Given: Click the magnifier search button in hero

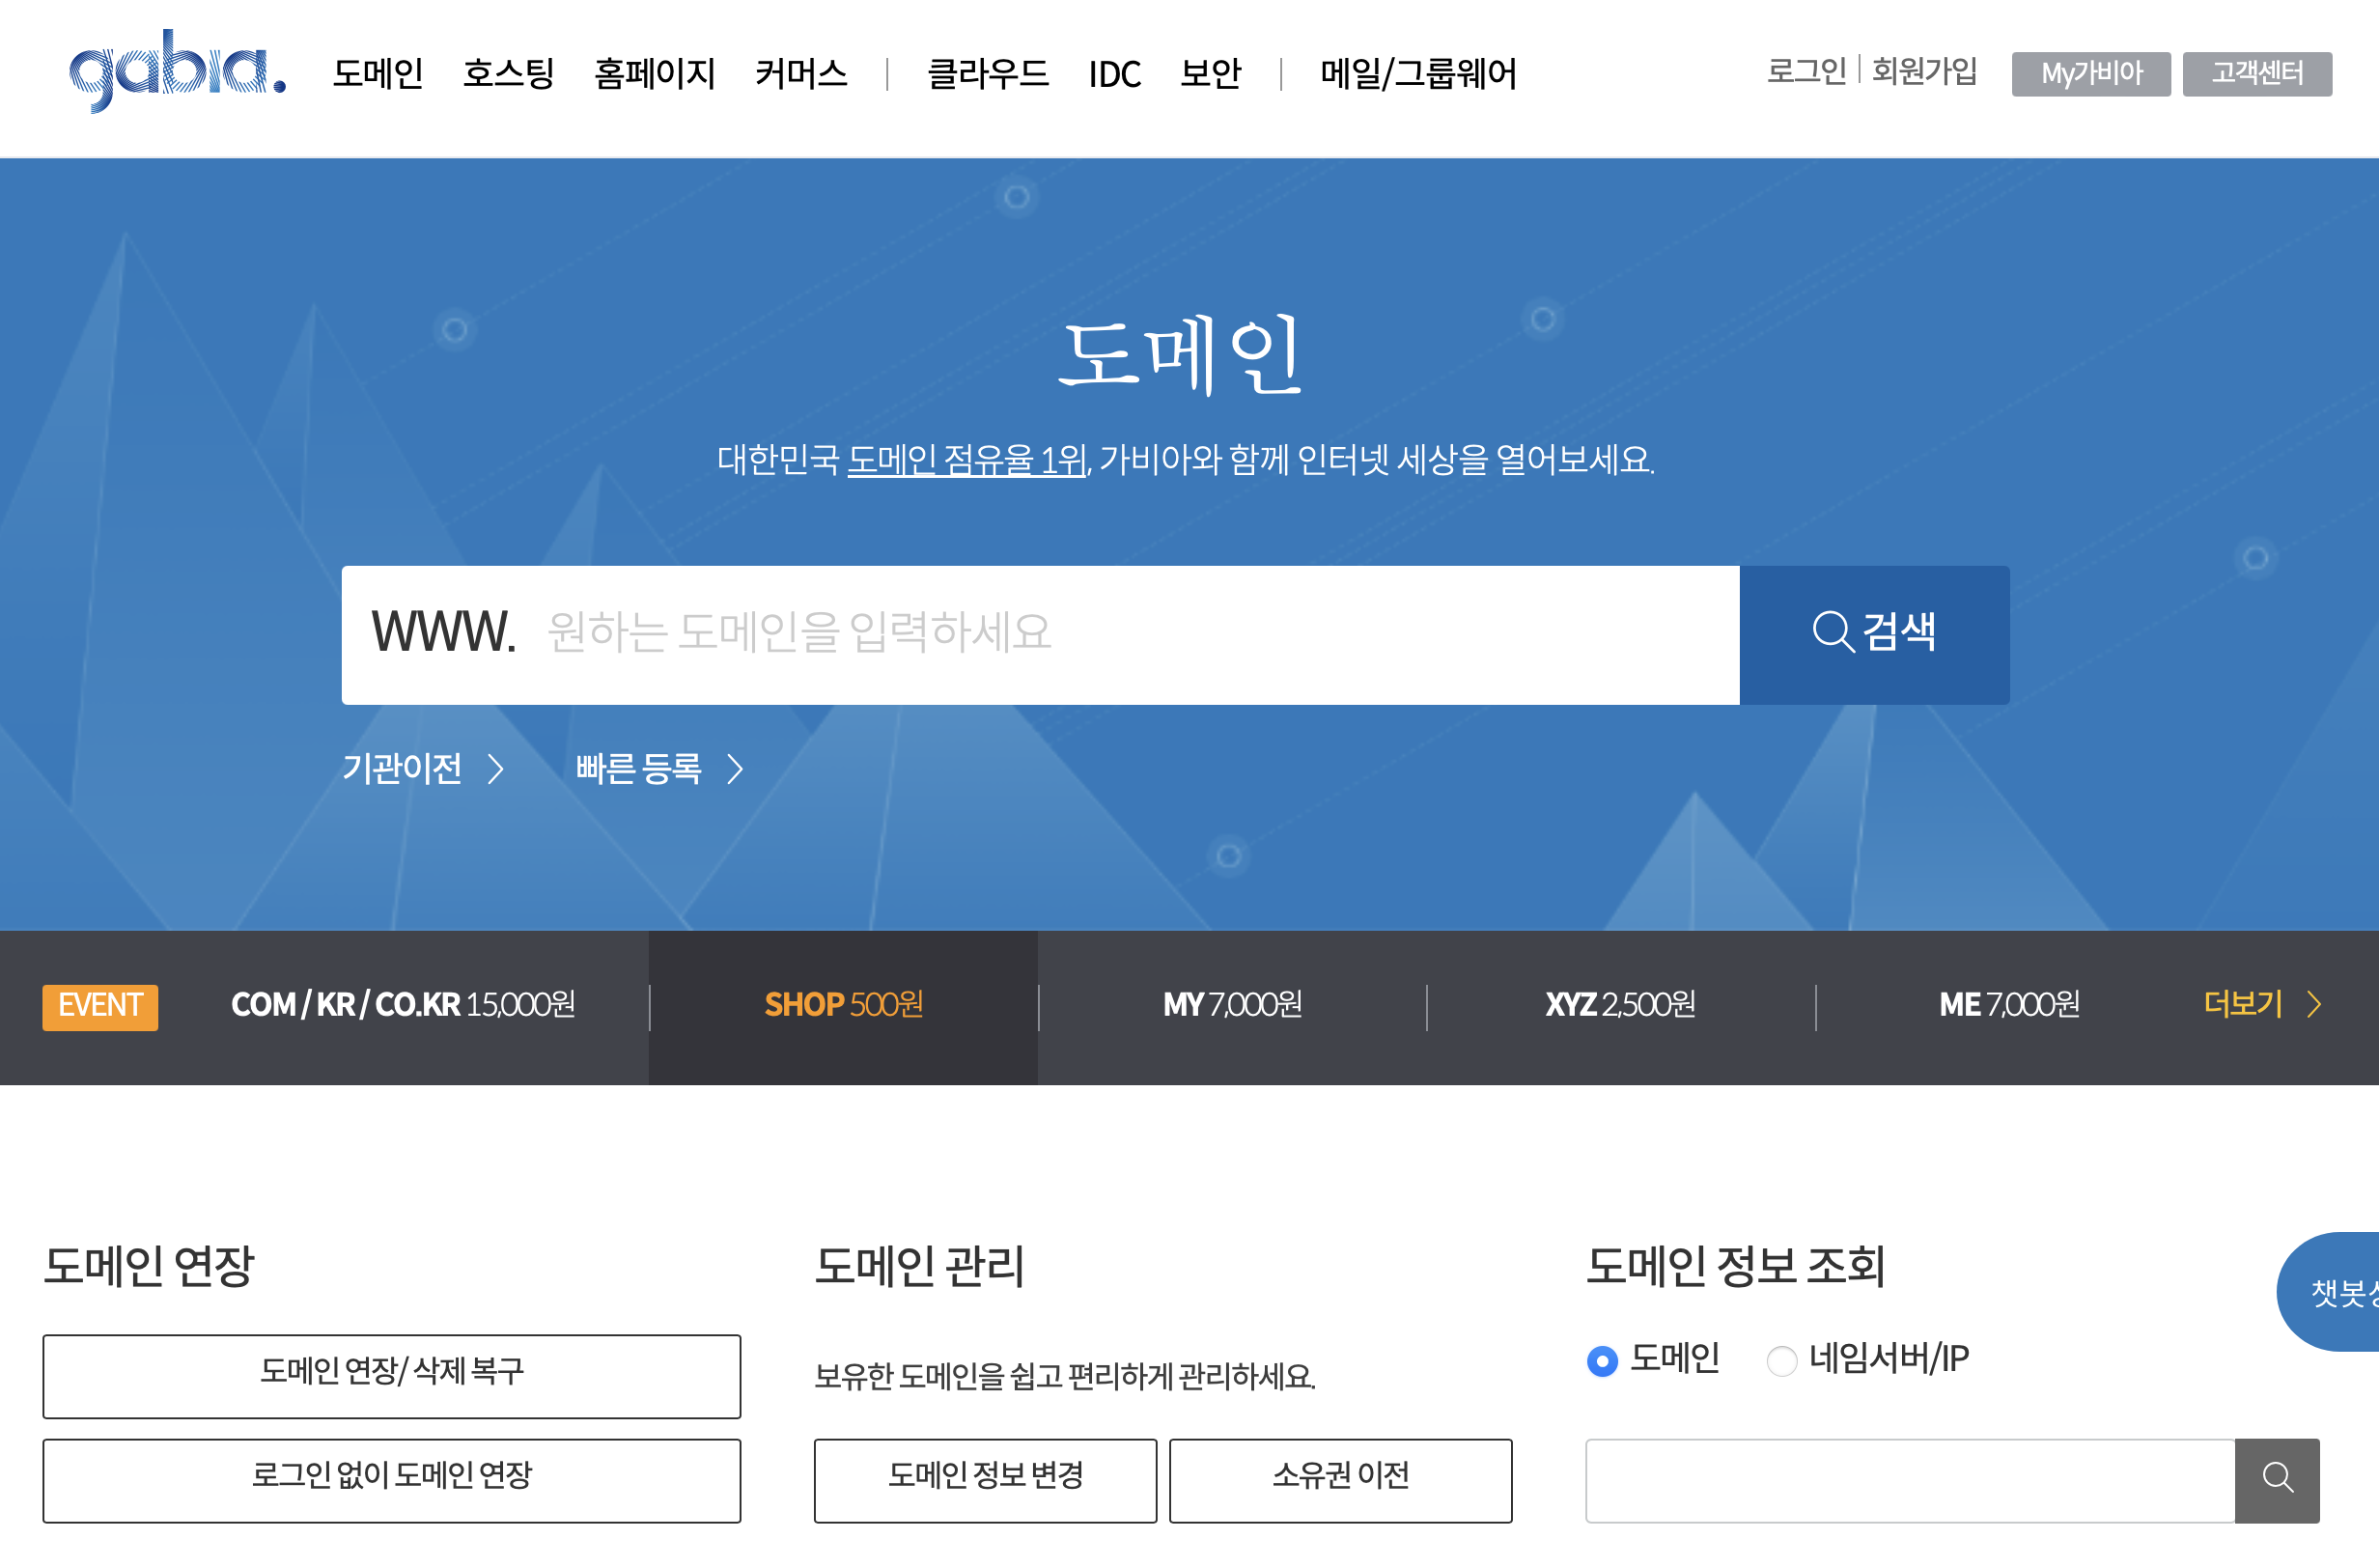Looking at the screenshot, I should (x=1874, y=634).
